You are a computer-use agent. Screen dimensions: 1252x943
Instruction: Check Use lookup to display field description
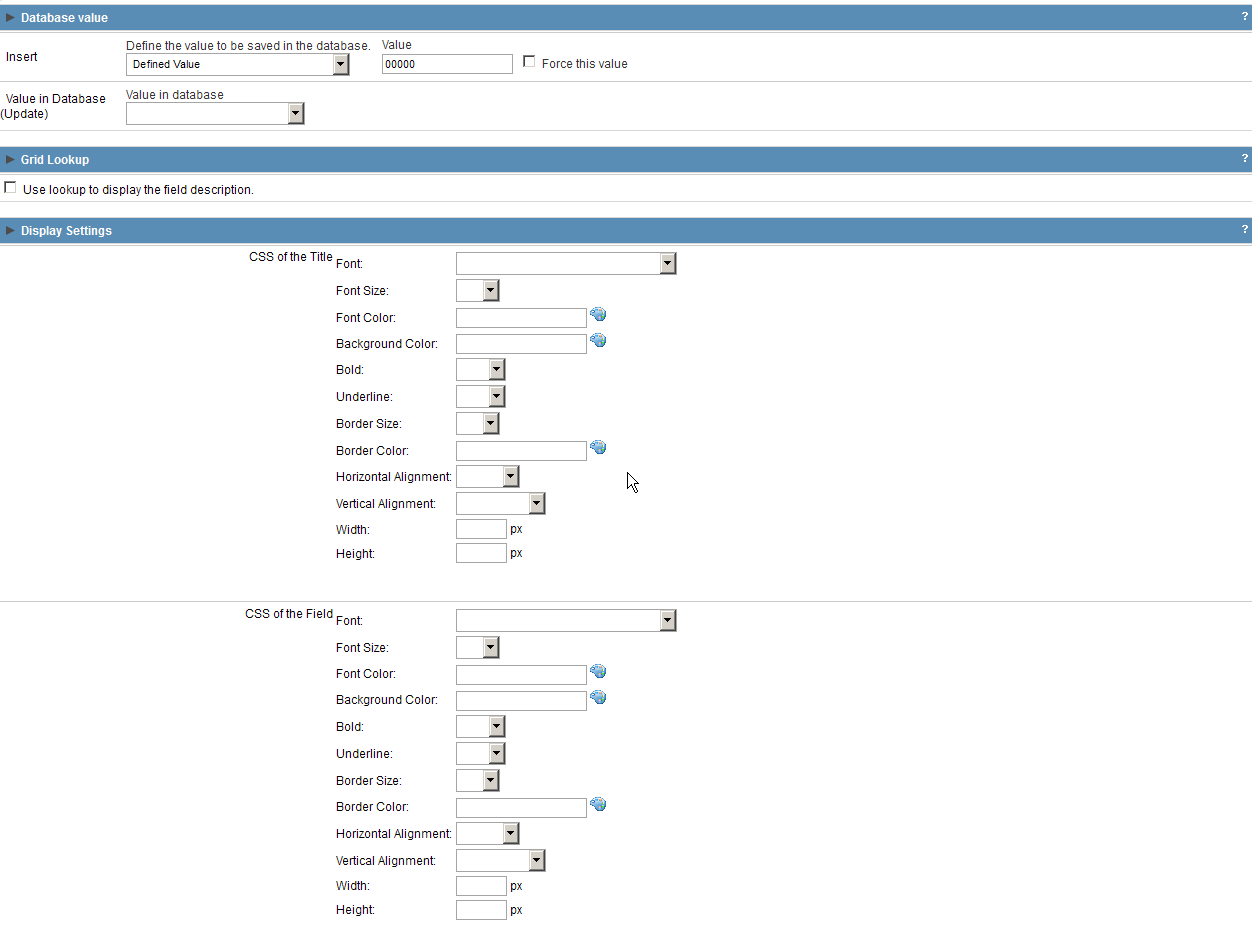(x=11, y=188)
